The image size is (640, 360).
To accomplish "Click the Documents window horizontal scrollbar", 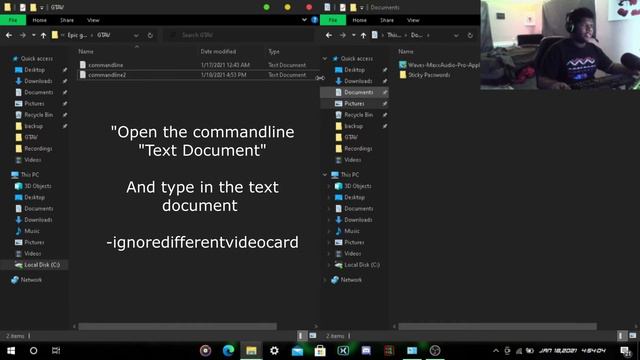I will [498, 327].
